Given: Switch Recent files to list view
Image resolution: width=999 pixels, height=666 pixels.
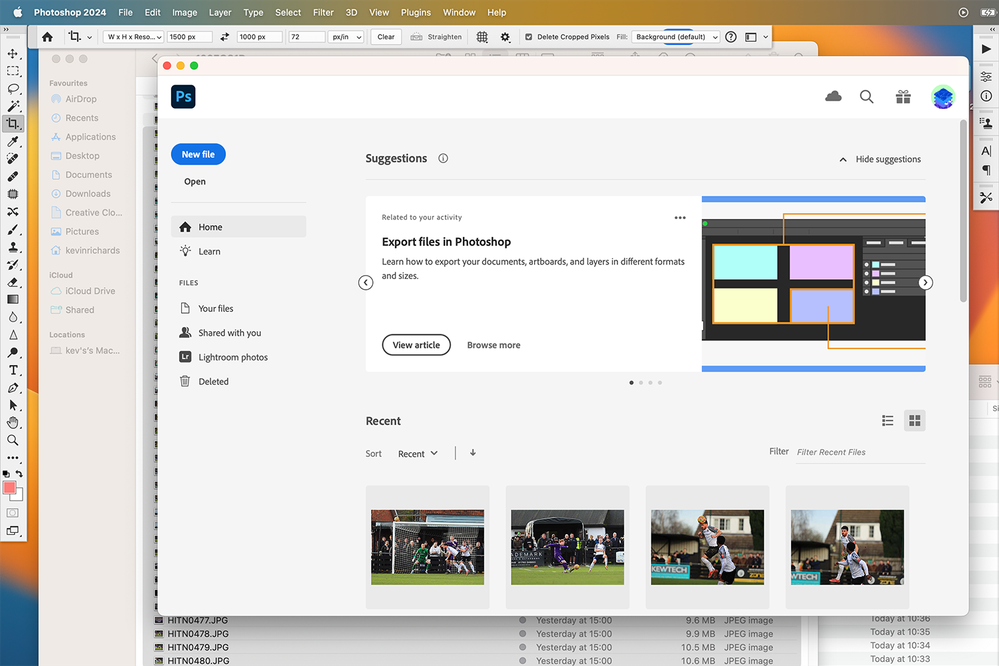Looking at the screenshot, I should coord(887,420).
